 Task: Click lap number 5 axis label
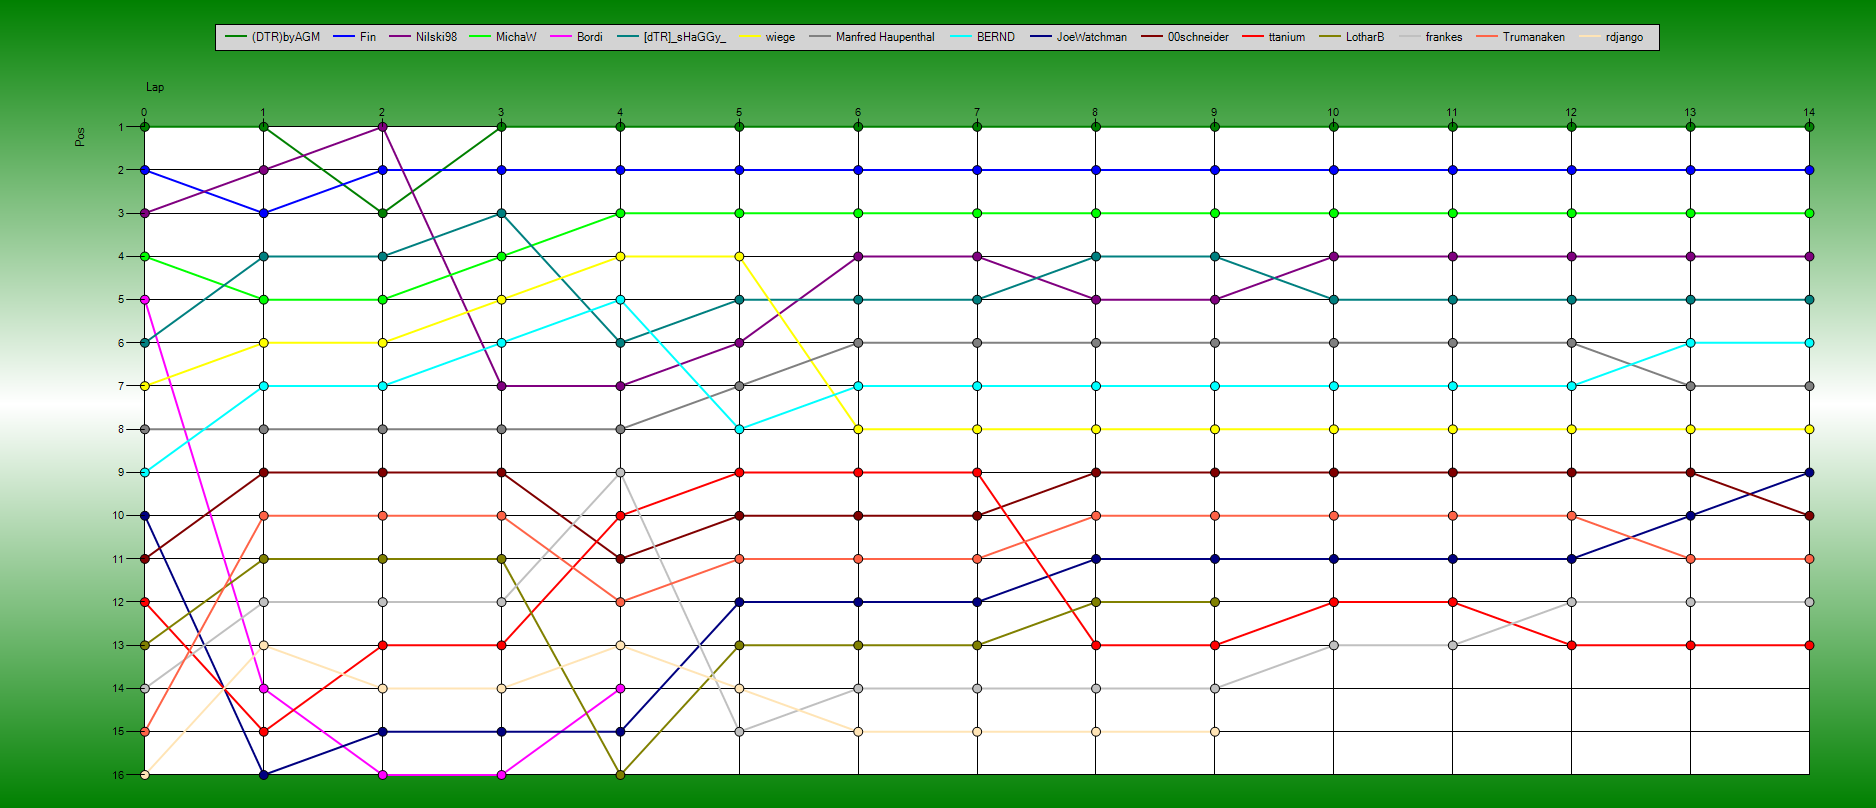739,113
